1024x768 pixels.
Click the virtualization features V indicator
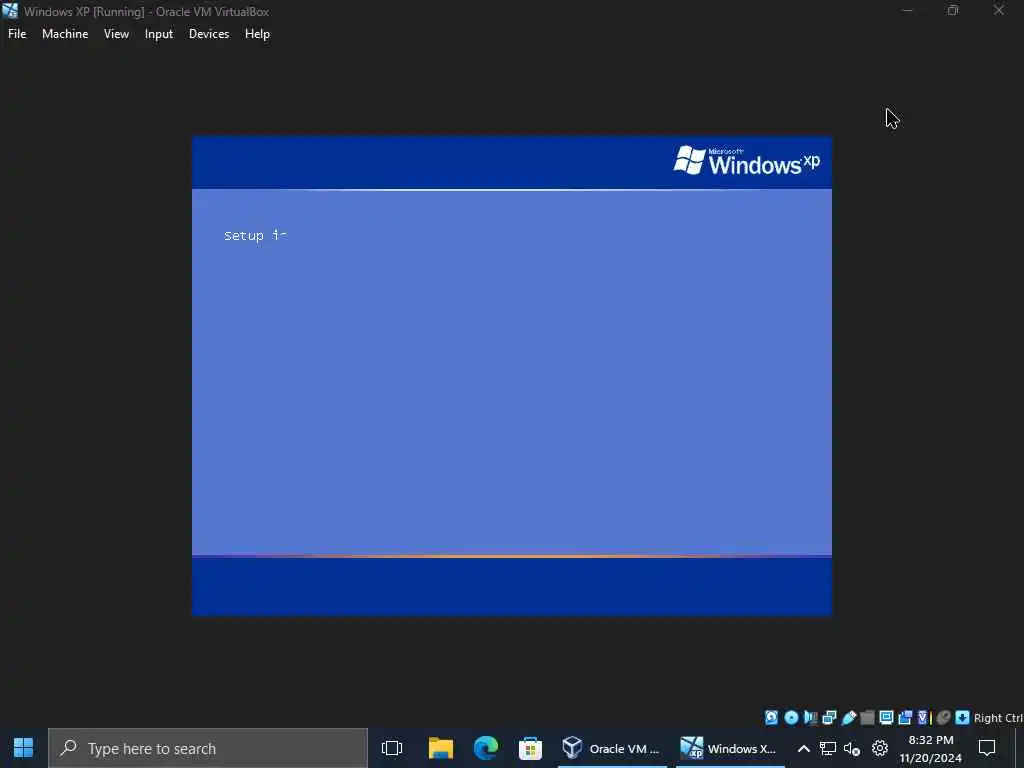click(923, 718)
